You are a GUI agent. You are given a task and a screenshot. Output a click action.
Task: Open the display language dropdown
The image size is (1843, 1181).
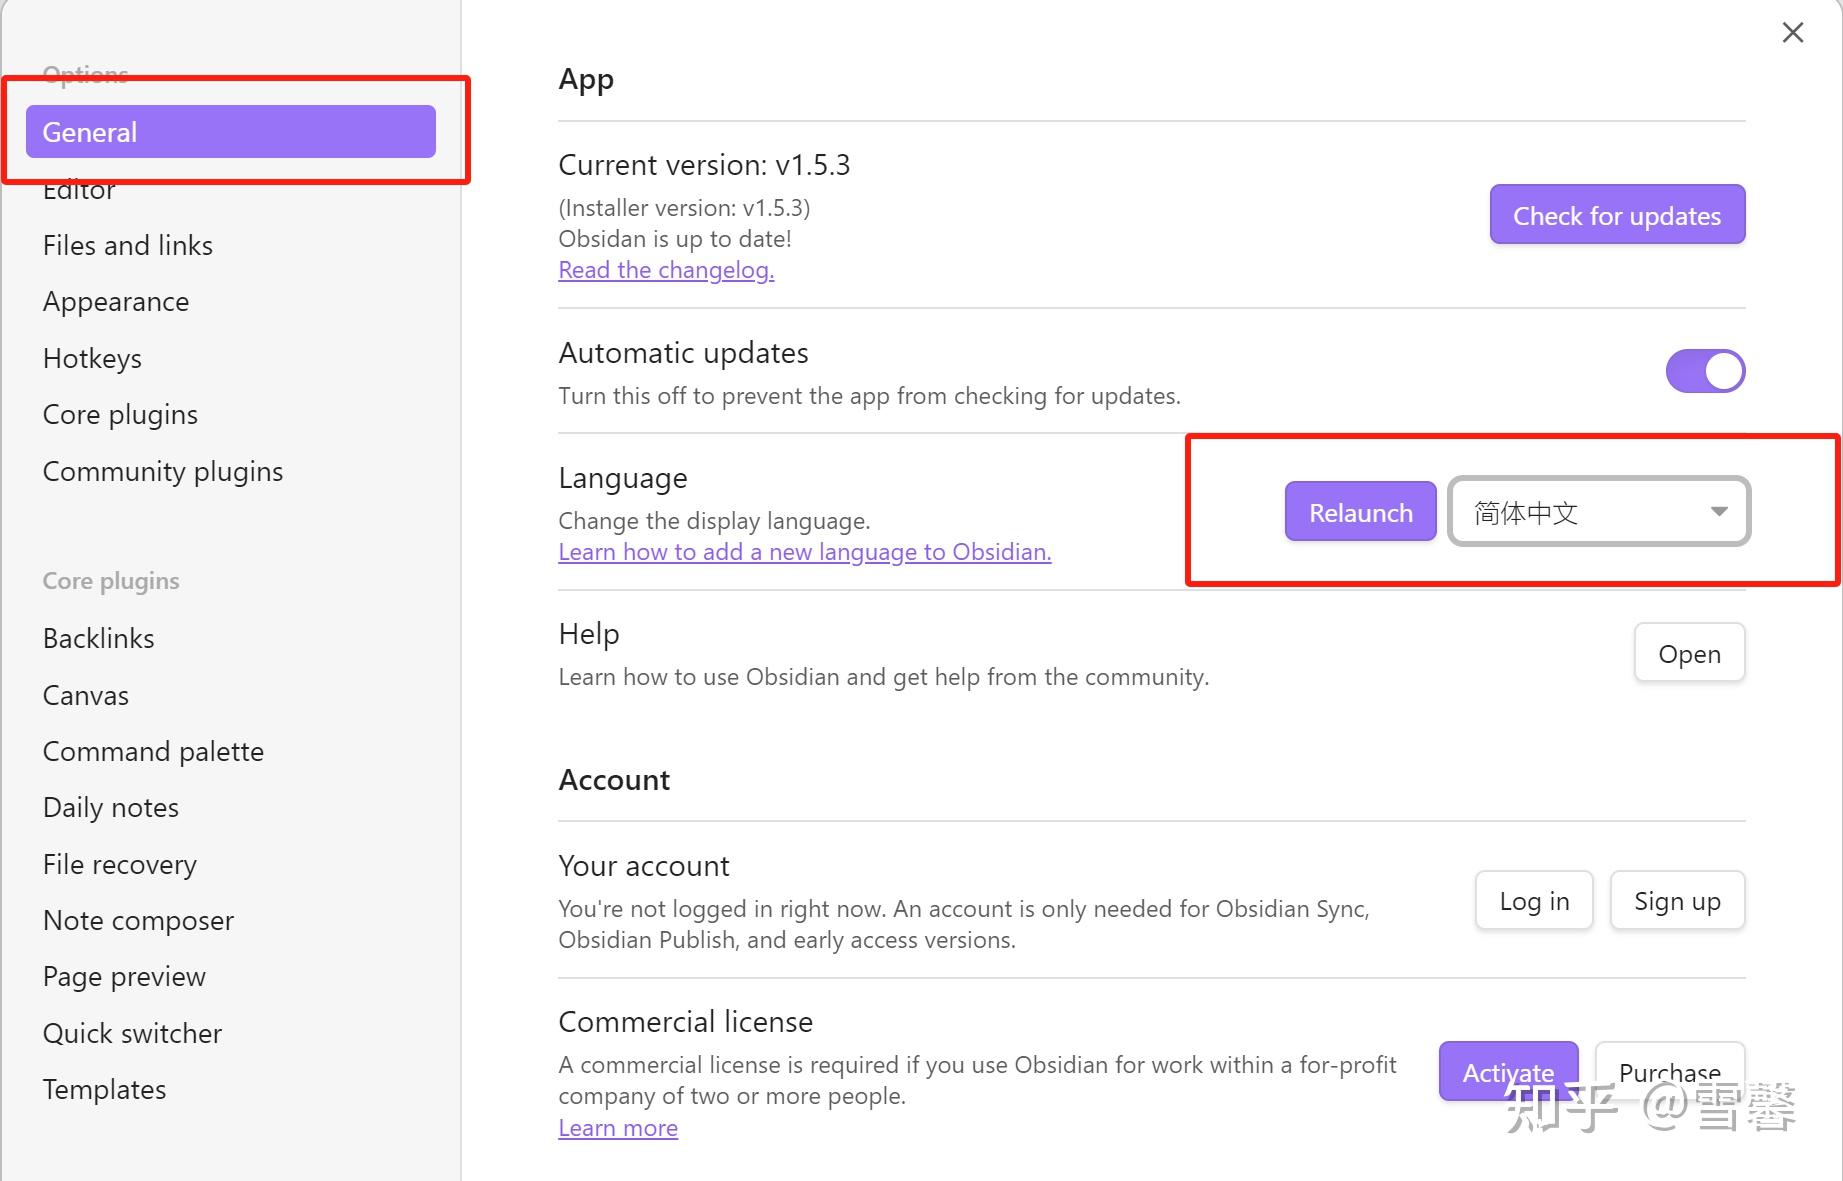click(x=1599, y=512)
